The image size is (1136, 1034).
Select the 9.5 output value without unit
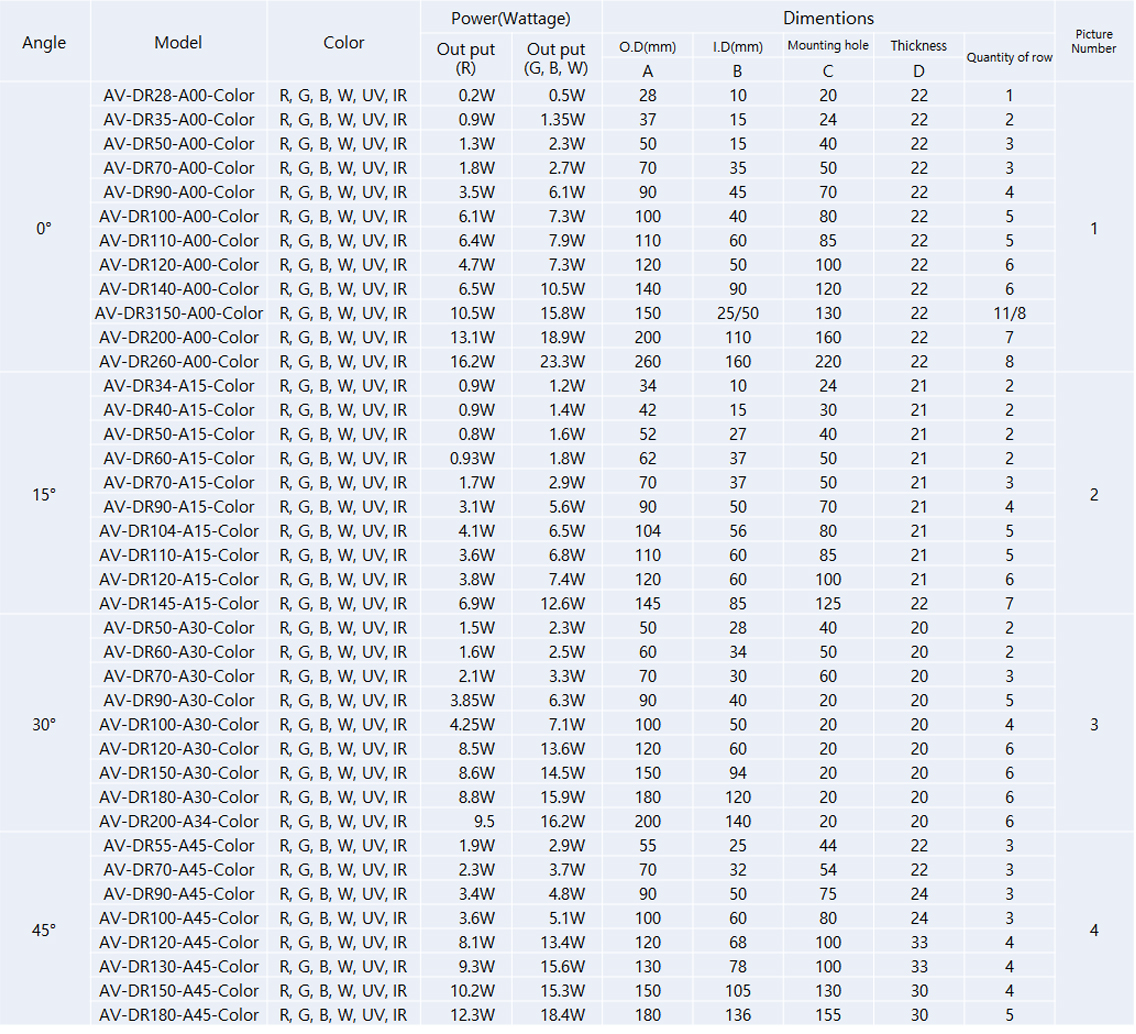(x=484, y=822)
